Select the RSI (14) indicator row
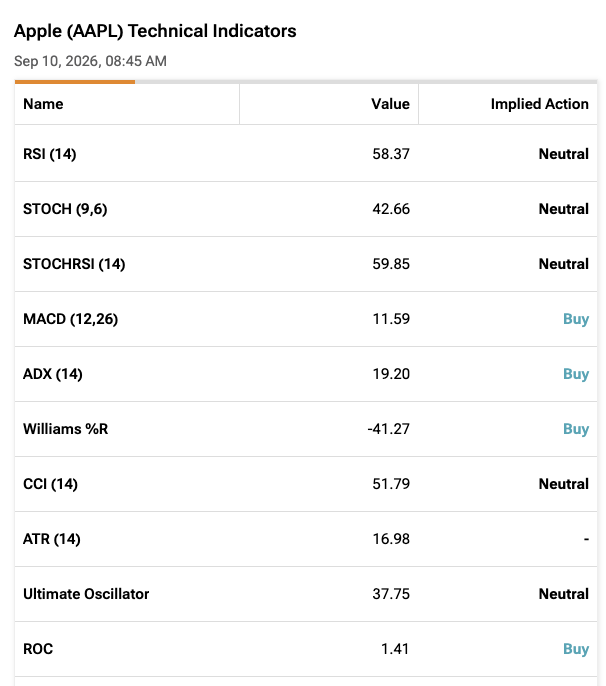Viewport: 606px width, 686px height. pyautogui.click(x=306, y=154)
